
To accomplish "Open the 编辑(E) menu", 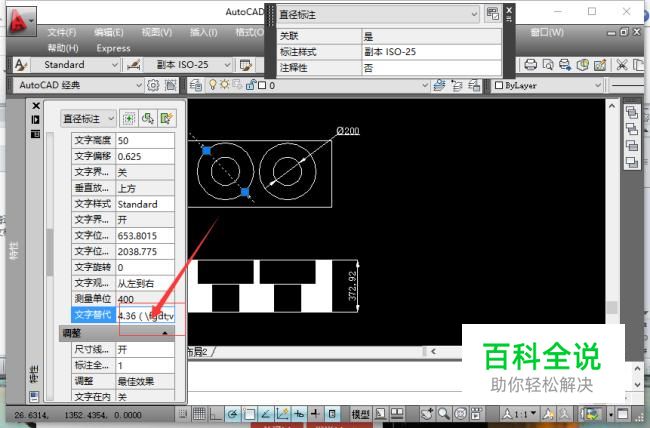I will tap(109, 32).
